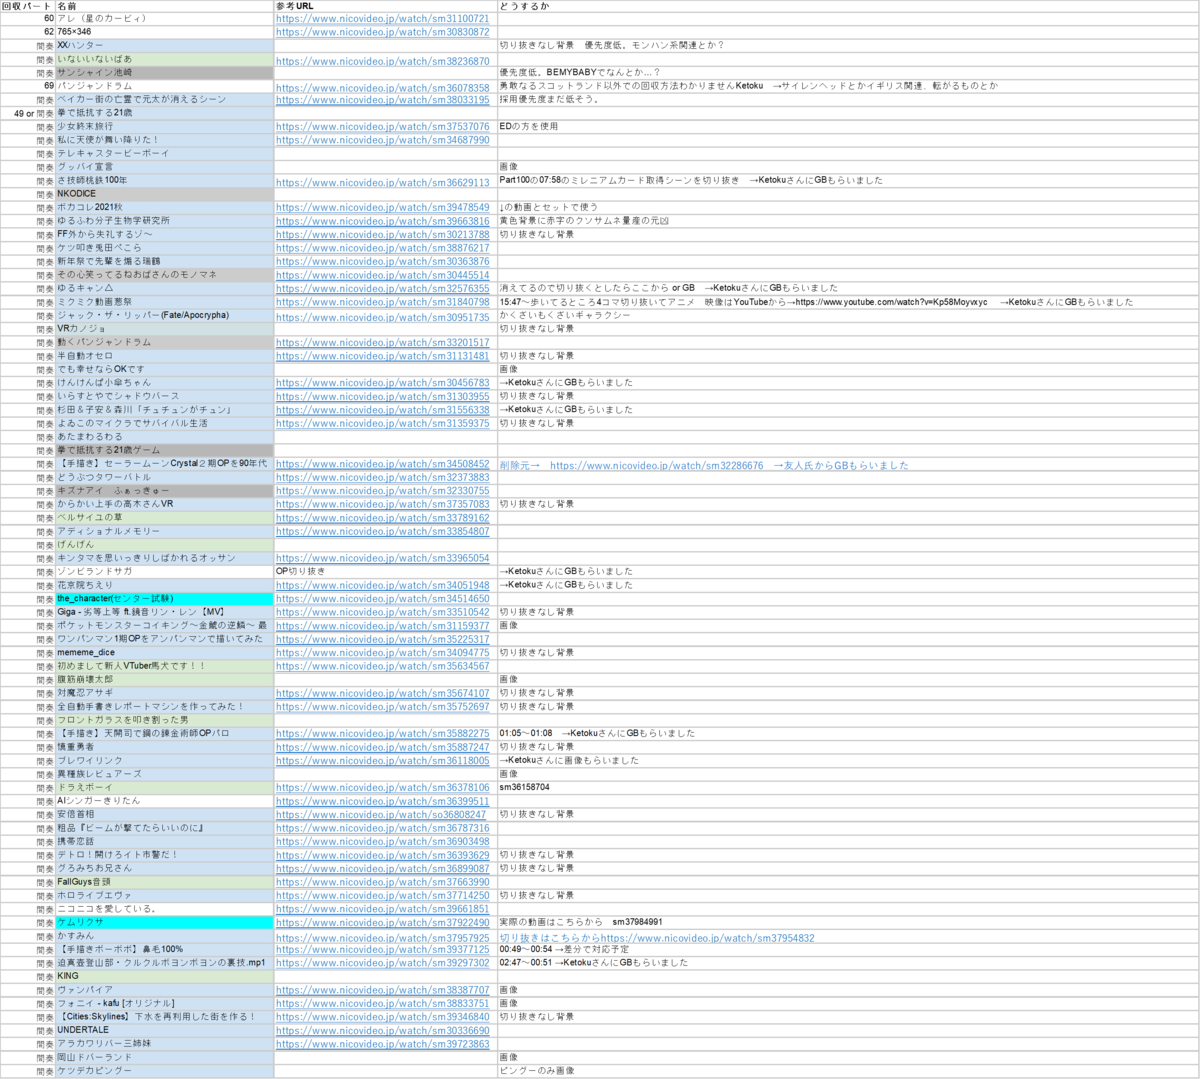Open the sm36118005 ブレワイリンク link
1200x1079 pixels.
[x=383, y=761]
